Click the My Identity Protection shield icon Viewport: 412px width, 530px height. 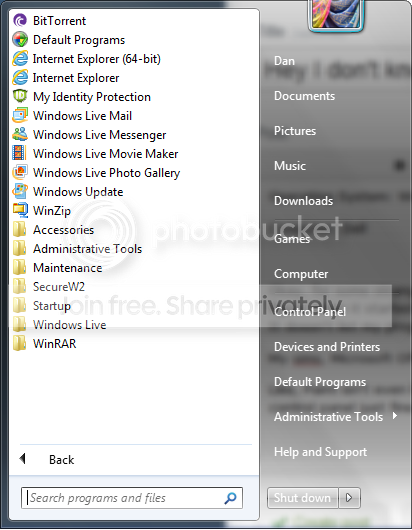pyautogui.click(x=20, y=96)
